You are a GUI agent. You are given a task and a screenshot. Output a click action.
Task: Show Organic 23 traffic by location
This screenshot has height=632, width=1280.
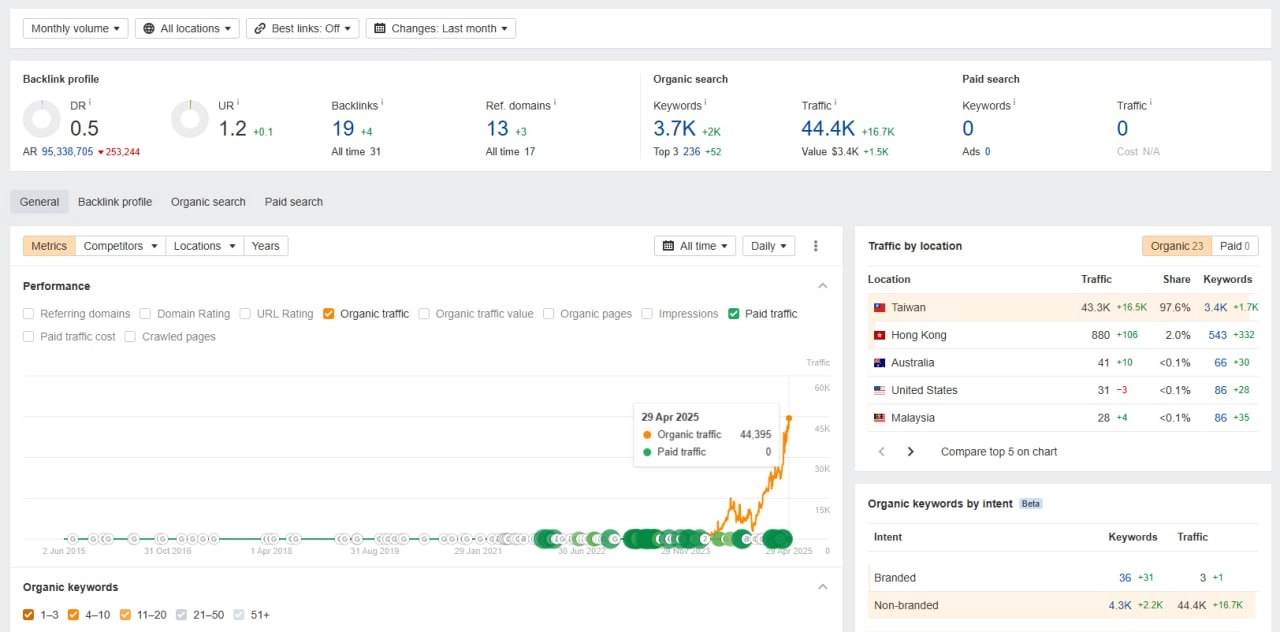click(x=1177, y=246)
